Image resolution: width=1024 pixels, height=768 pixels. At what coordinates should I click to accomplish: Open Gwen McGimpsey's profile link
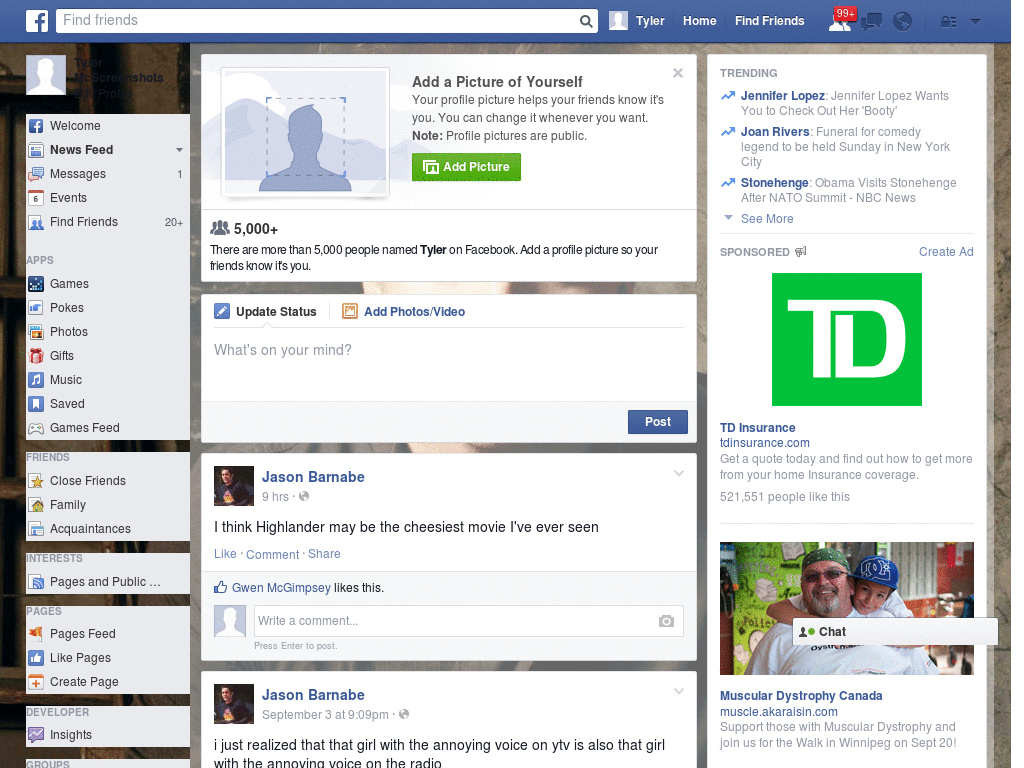(281, 588)
